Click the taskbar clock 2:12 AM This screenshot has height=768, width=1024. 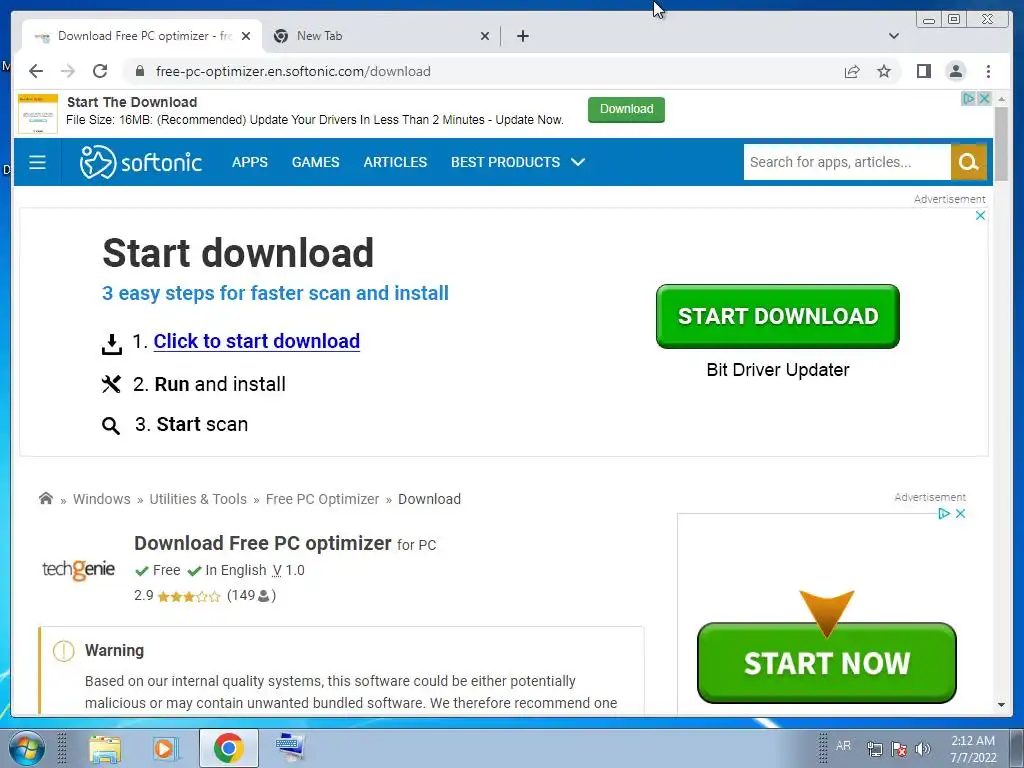click(x=972, y=741)
